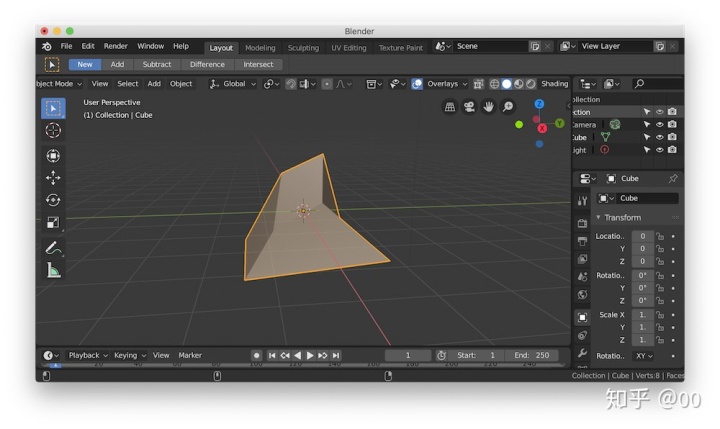Open the World properties tab icon
Viewport: 720px width, 429px height.
[x=582, y=294]
